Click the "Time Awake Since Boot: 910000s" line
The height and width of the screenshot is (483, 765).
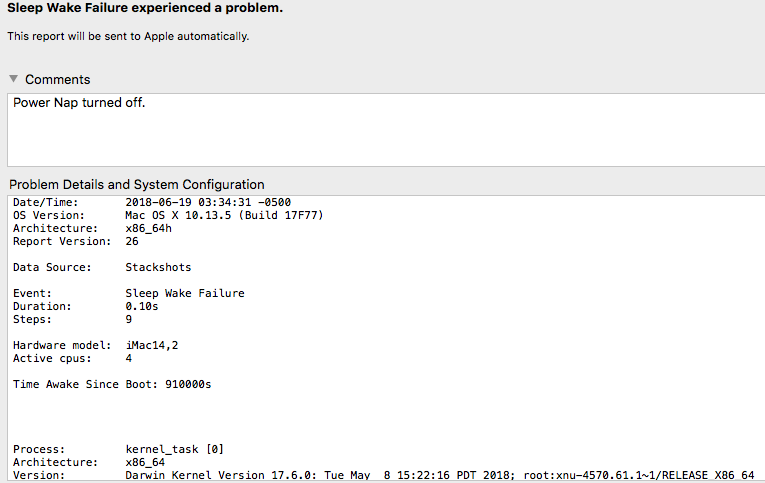tap(112, 385)
